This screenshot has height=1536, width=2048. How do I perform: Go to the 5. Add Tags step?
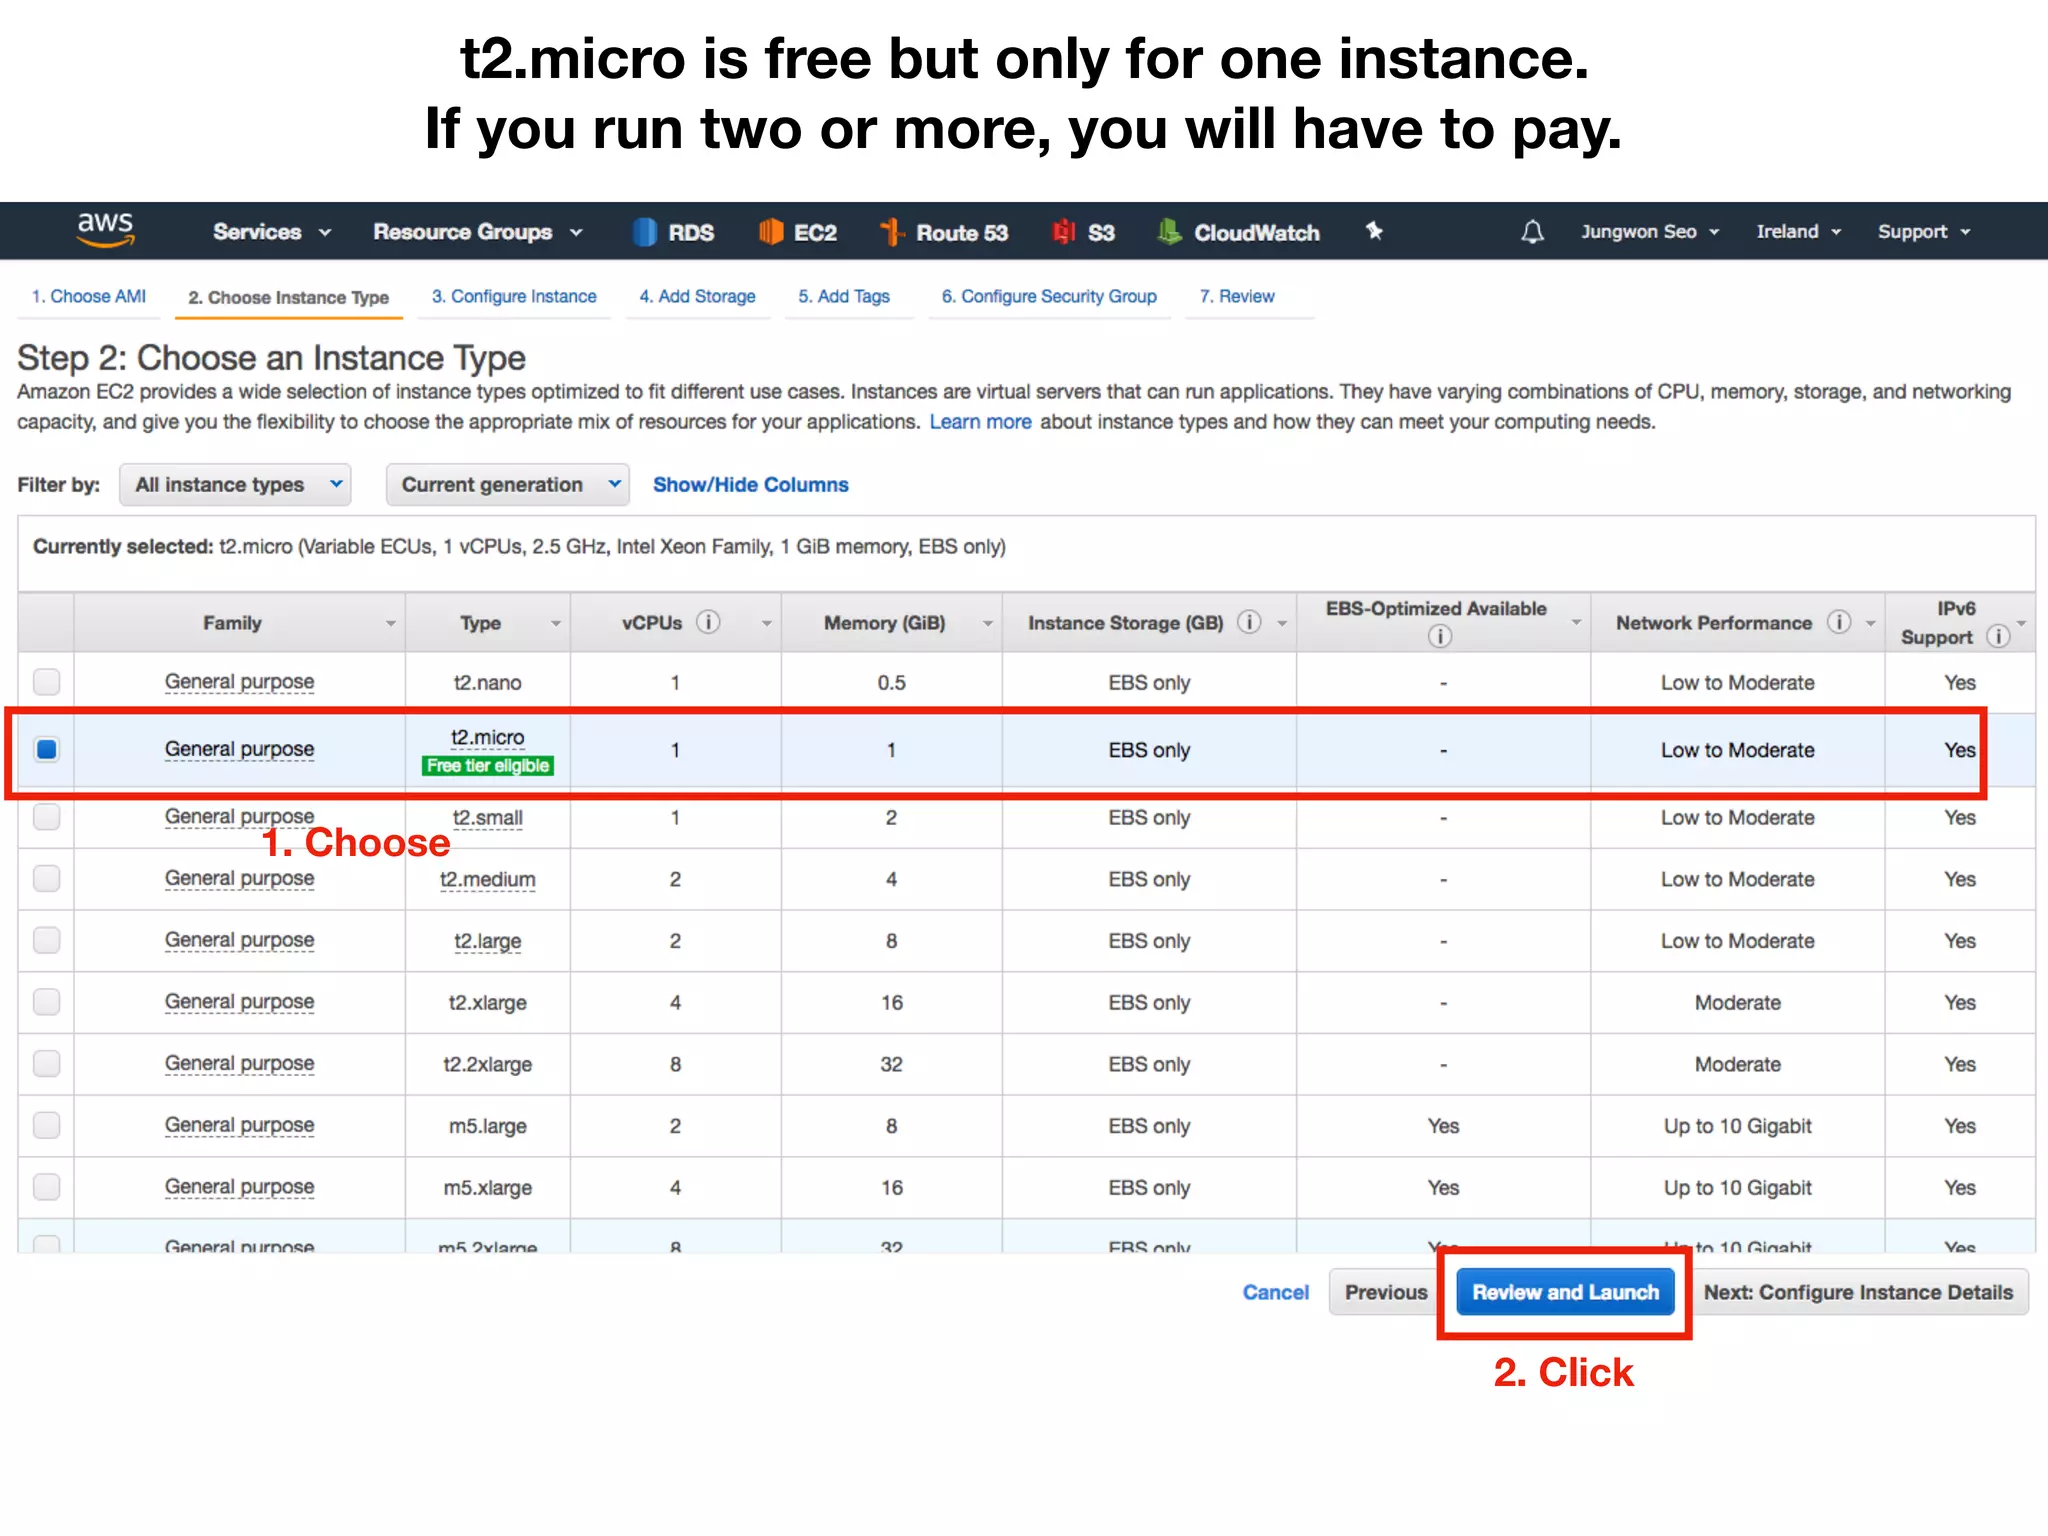pyautogui.click(x=844, y=297)
